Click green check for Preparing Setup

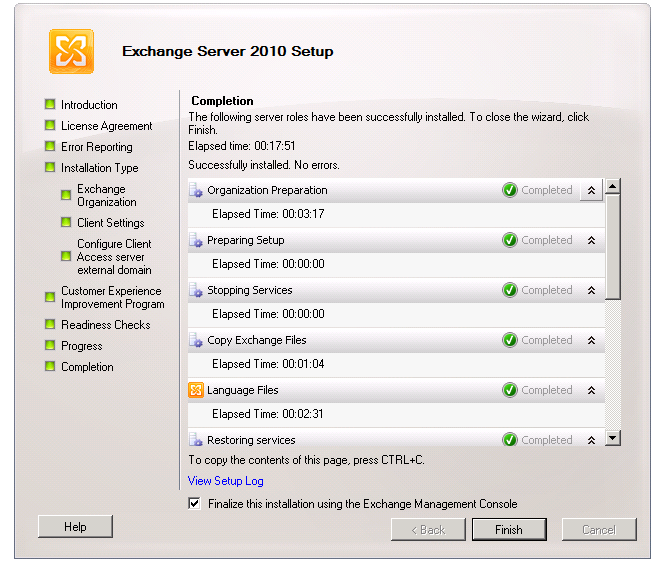[510, 240]
